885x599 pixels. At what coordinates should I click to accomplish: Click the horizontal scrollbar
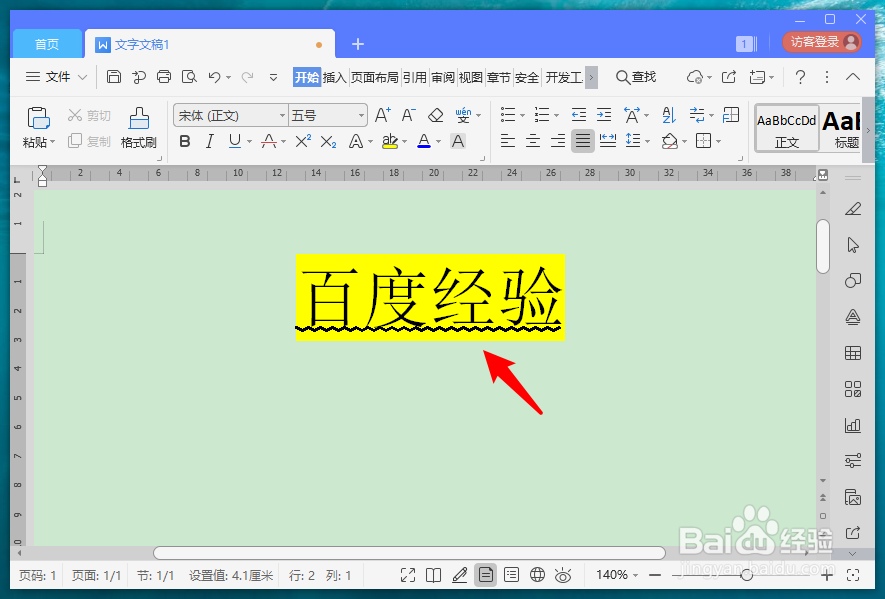click(x=409, y=553)
